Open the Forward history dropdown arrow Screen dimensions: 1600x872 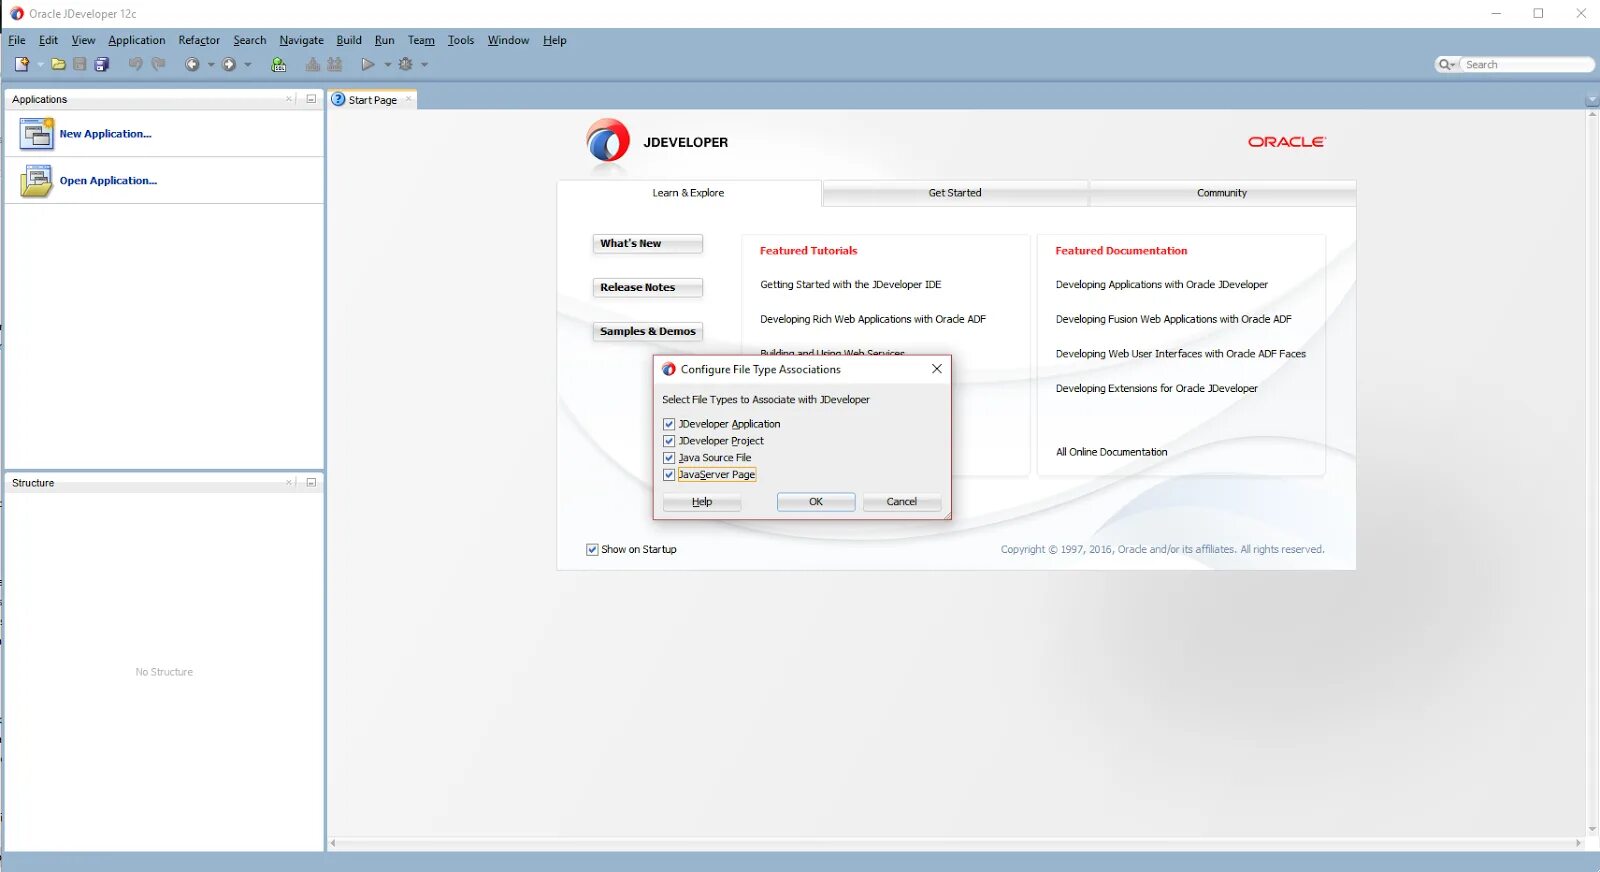pos(248,64)
